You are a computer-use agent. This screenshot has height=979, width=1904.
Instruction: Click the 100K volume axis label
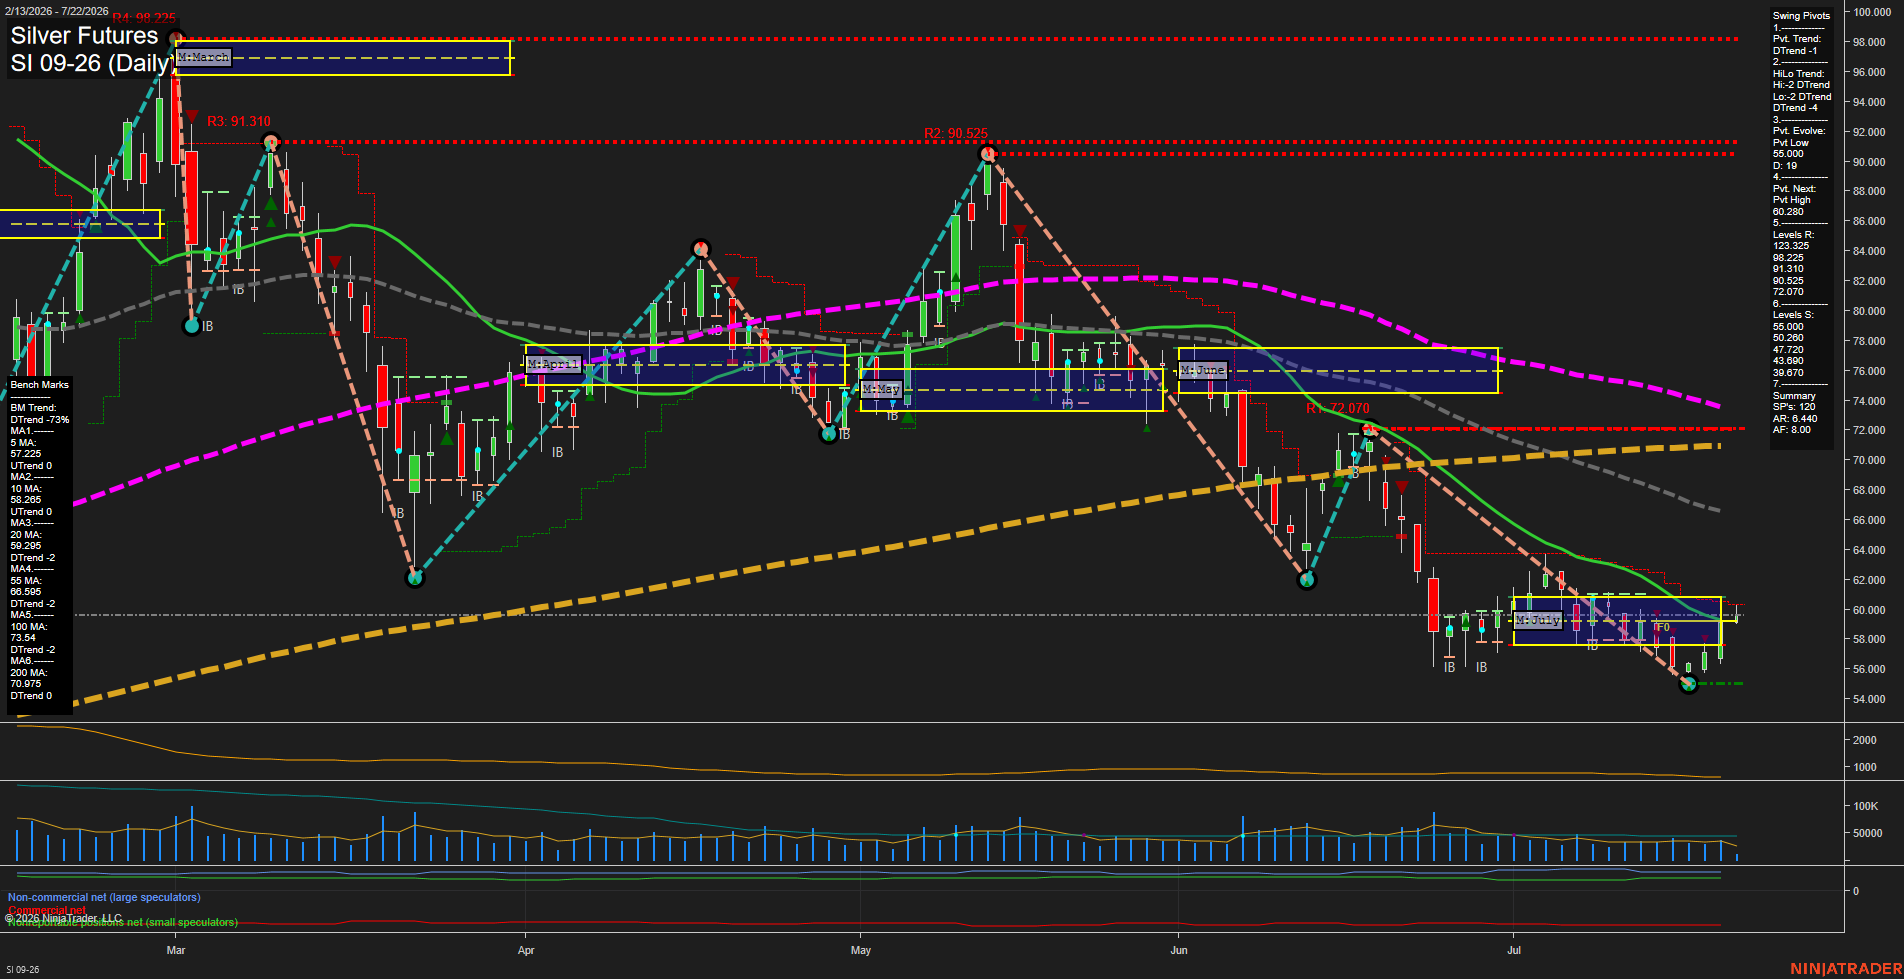(1866, 806)
